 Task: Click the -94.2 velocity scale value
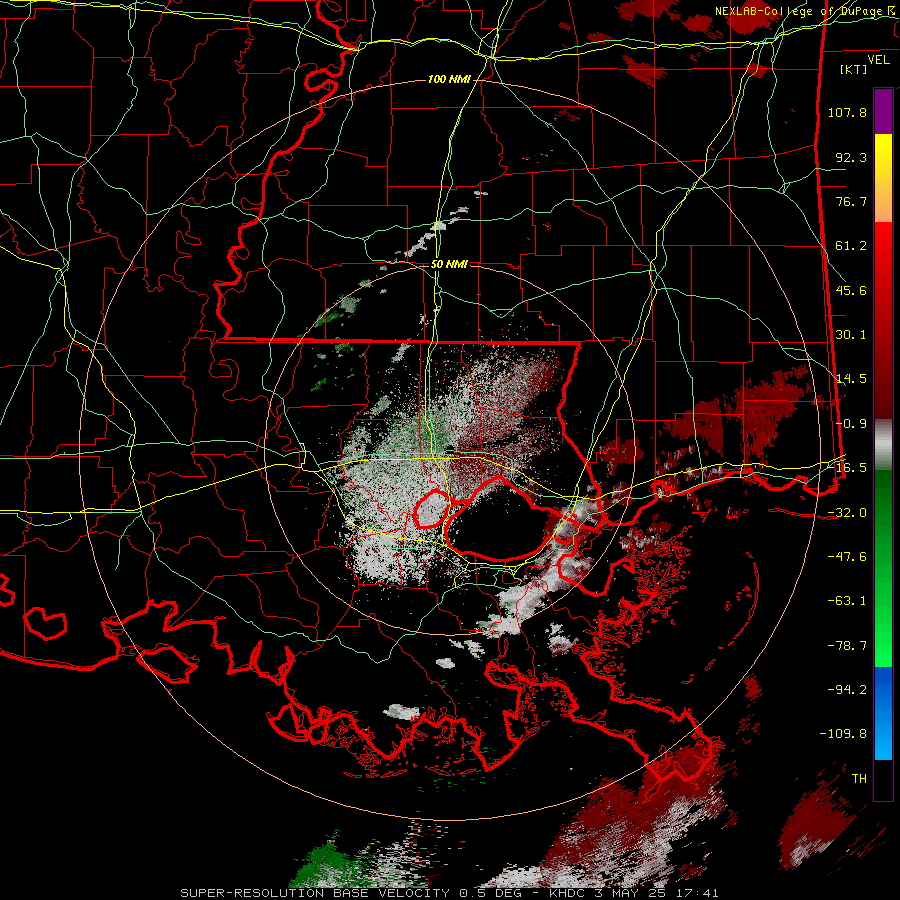click(x=847, y=689)
